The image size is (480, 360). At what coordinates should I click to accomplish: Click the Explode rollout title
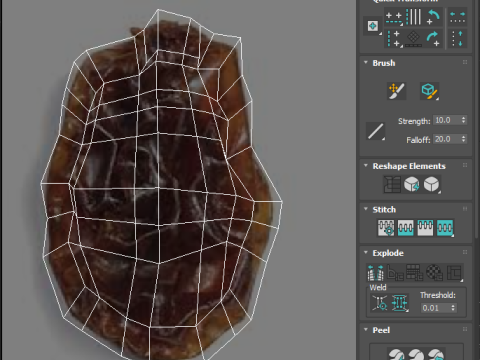tap(388, 253)
